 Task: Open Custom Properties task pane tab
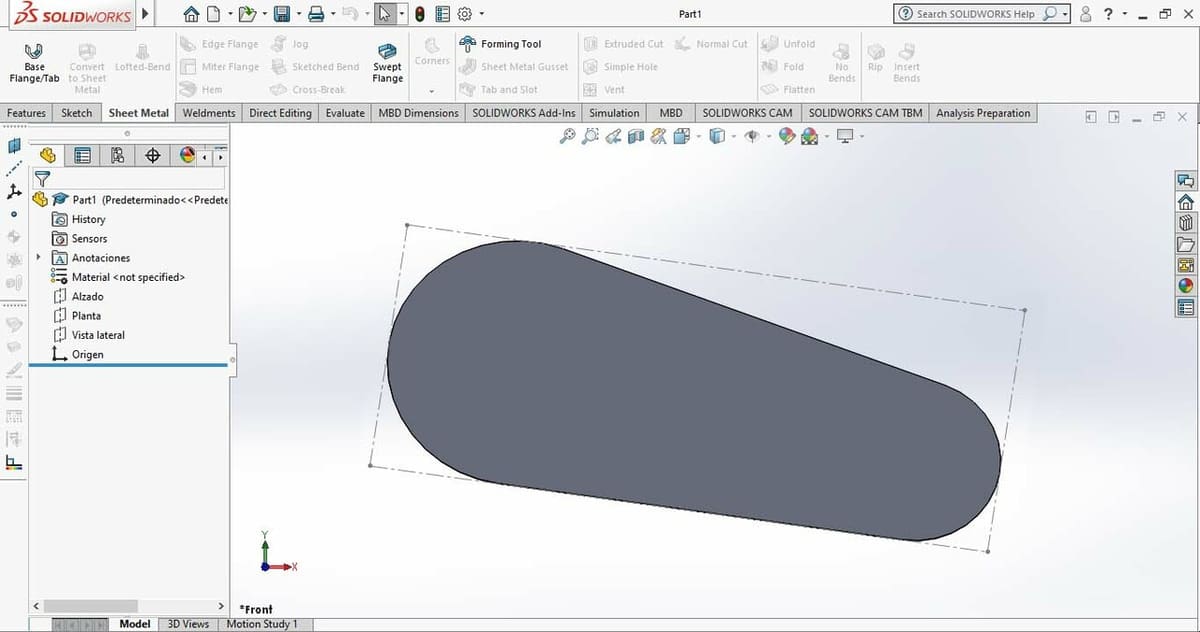pos(1186,307)
